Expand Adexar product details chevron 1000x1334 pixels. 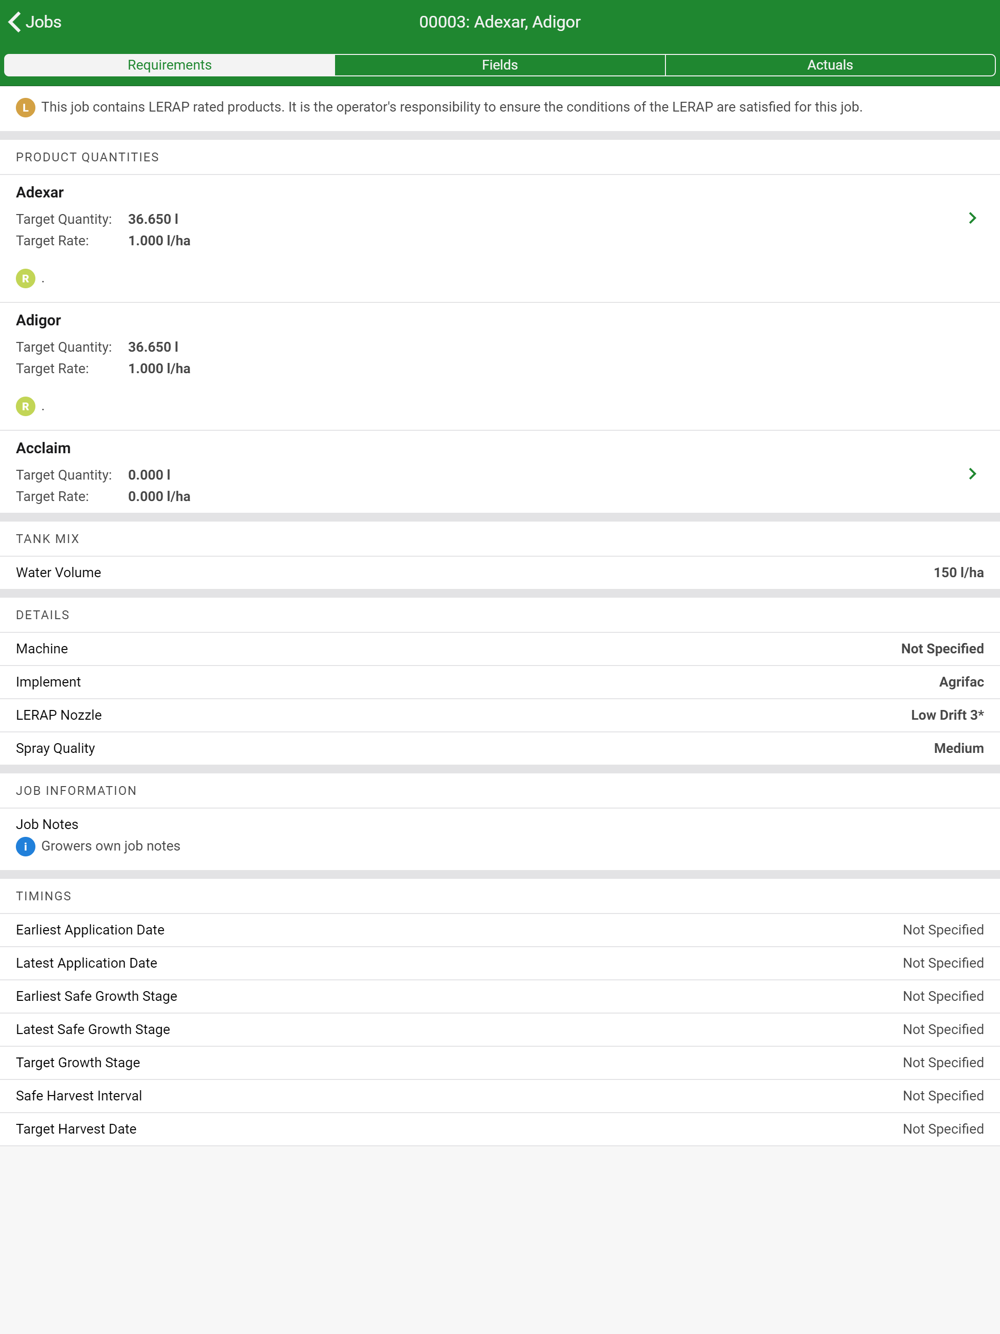pos(972,218)
